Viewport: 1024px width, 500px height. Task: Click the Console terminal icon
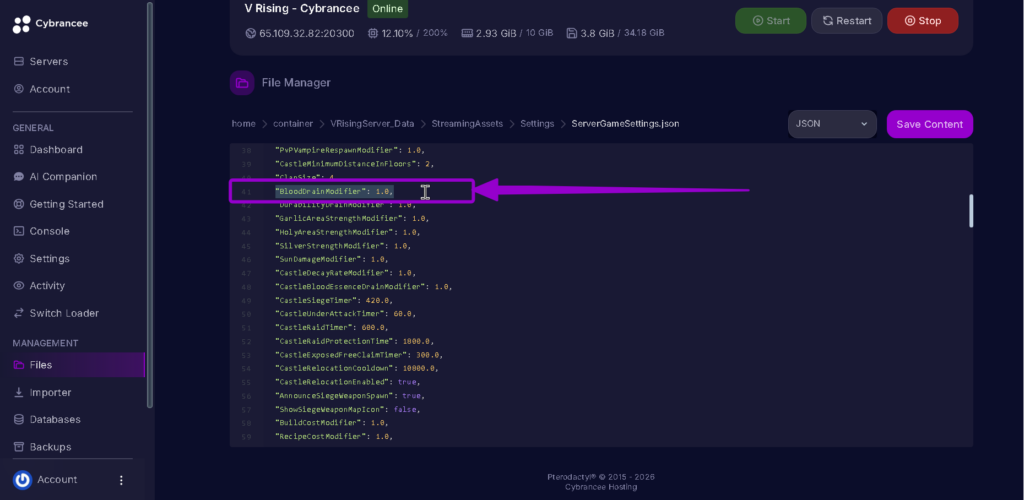pyautogui.click(x=19, y=231)
